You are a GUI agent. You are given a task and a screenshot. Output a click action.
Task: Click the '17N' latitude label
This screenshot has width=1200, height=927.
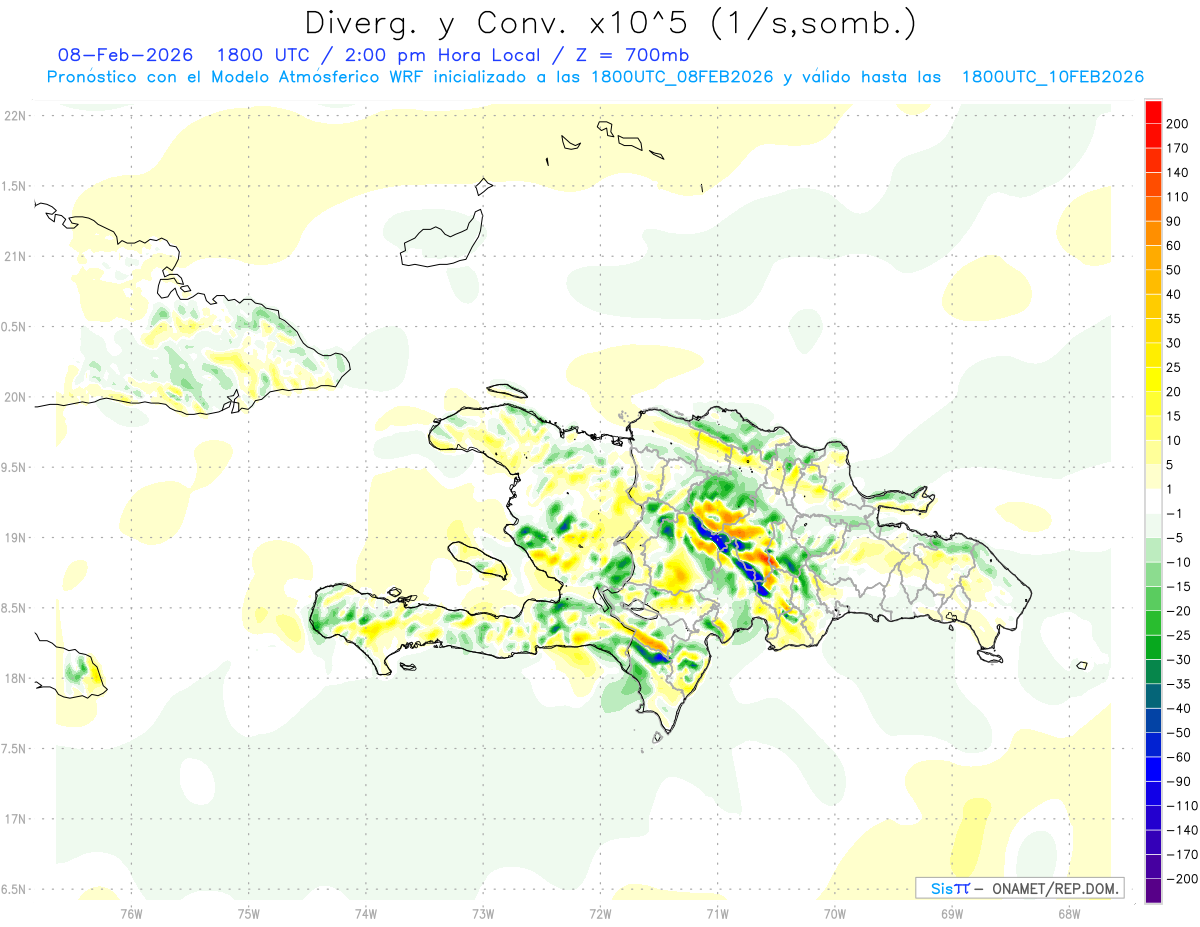tap(14, 819)
